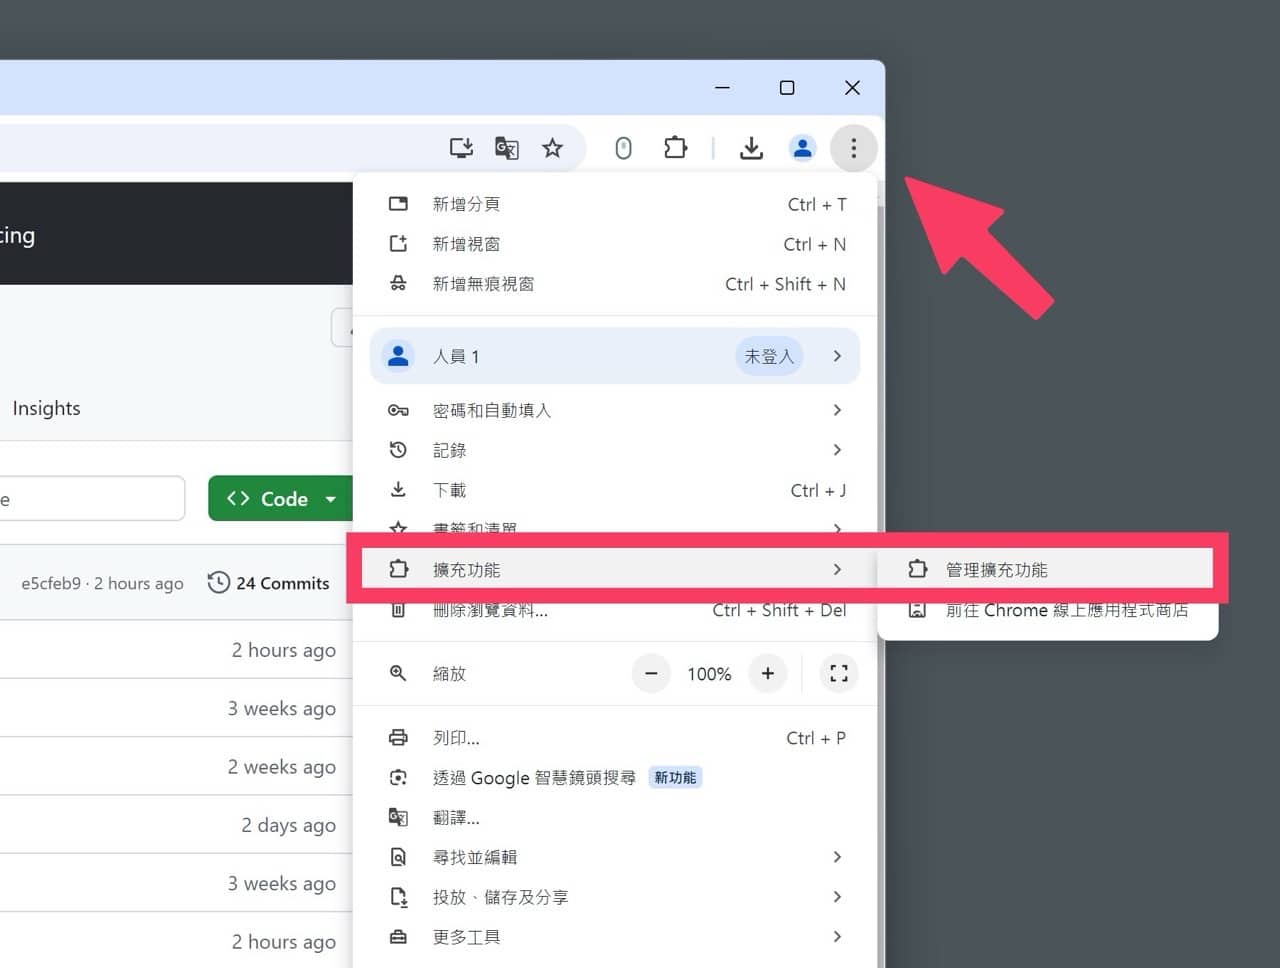Click the 未登入 sign-in badge
The height and width of the screenshot is (968, 1280).
769,356
